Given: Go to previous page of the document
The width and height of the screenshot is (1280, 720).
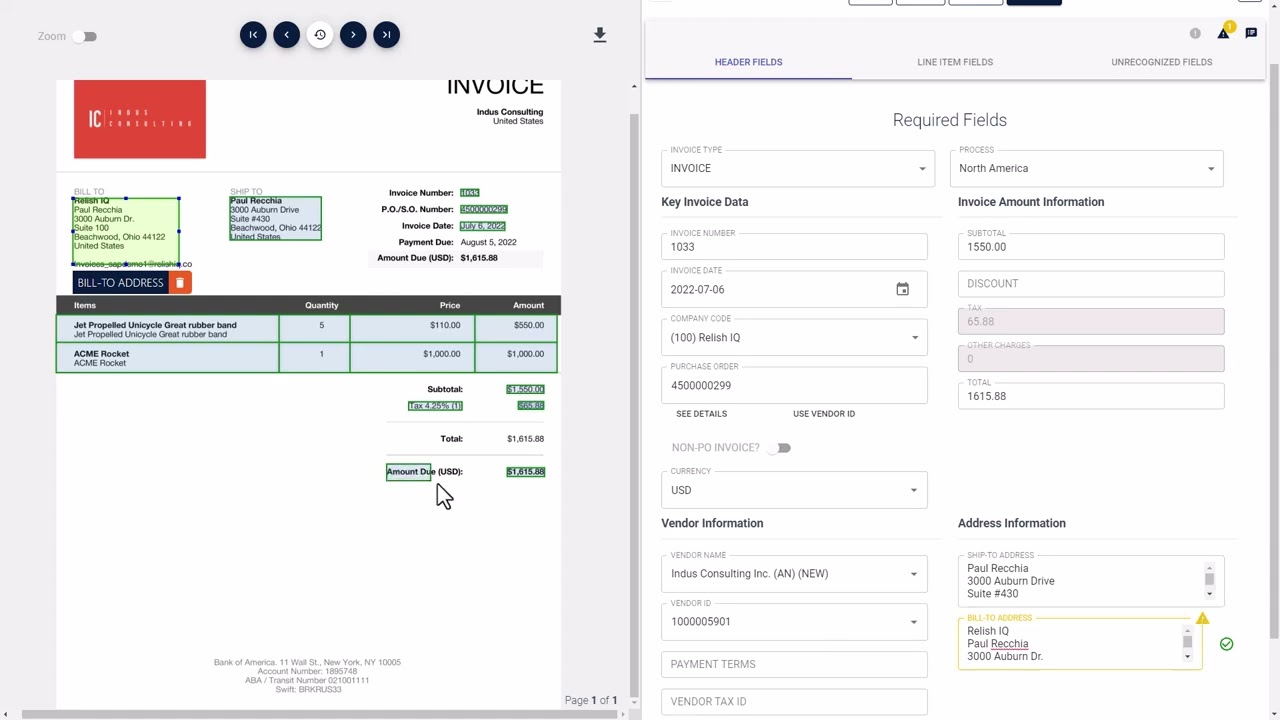Looking at the screenshot, I should [286, 35].
